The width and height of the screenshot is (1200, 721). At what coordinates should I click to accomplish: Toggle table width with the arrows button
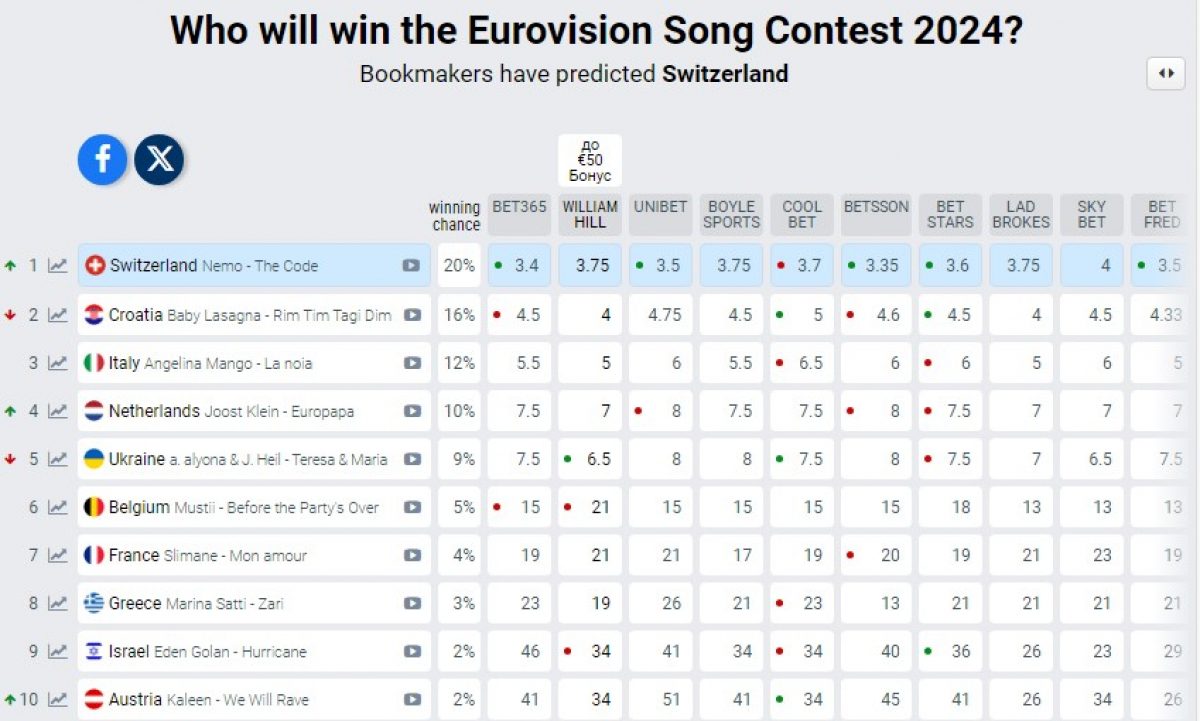1165,73
